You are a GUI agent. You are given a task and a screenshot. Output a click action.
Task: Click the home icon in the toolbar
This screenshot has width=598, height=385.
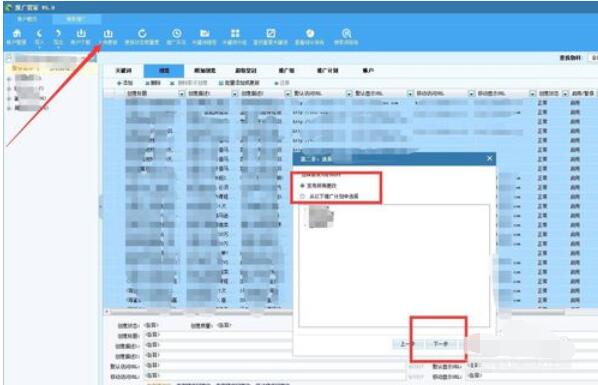click(17, 34)
